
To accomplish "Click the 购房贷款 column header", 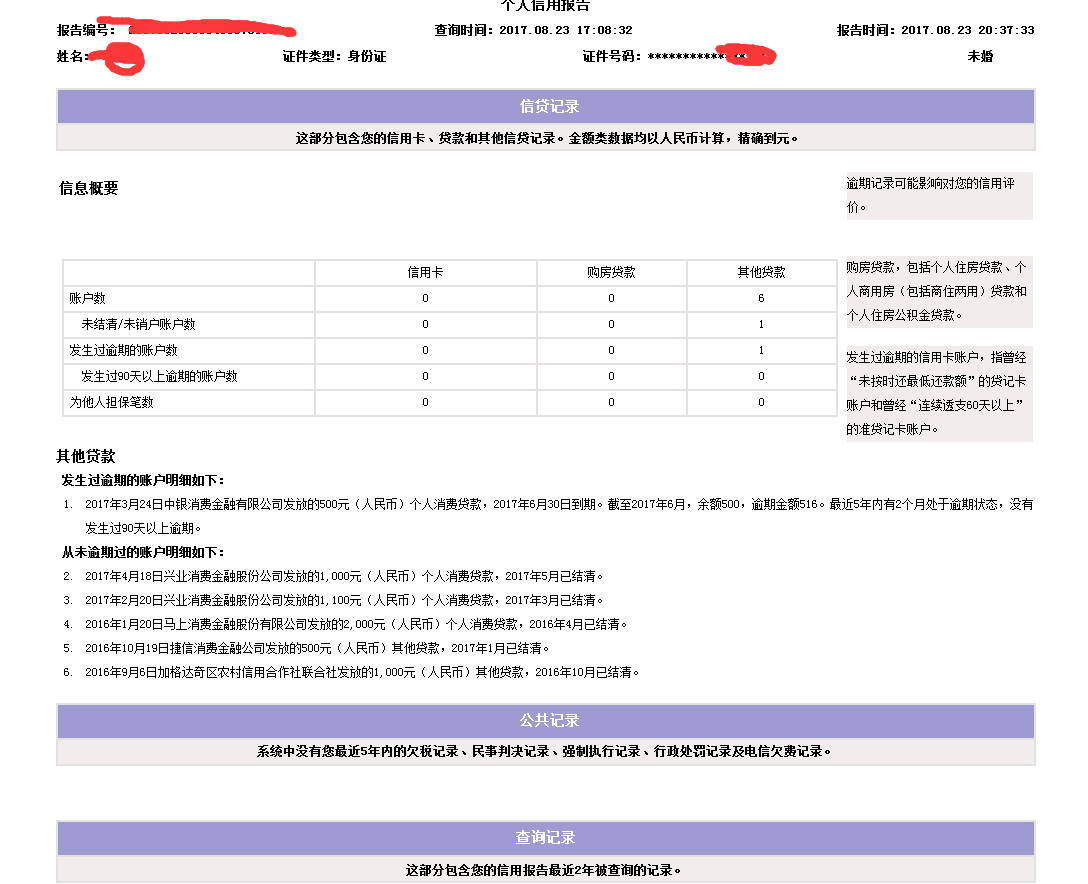I will [x=611, y=272].
